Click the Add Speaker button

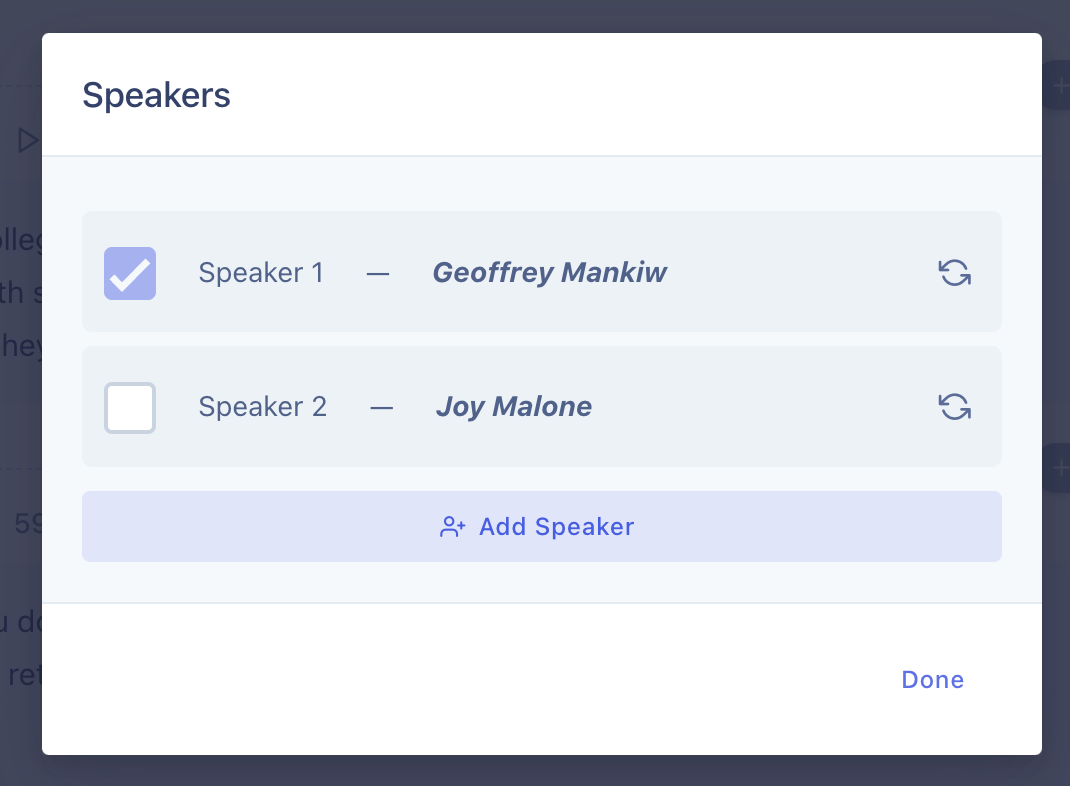542,527
